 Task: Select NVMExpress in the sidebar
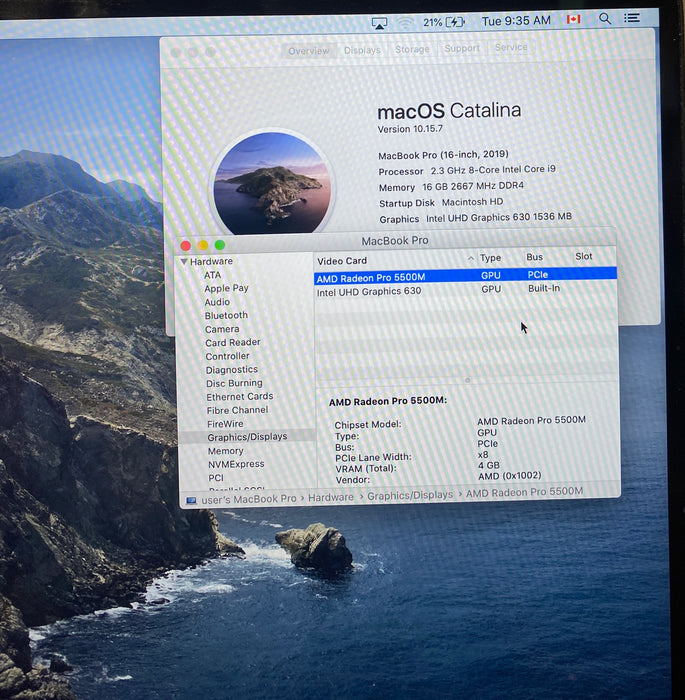(x=236, y=464)
